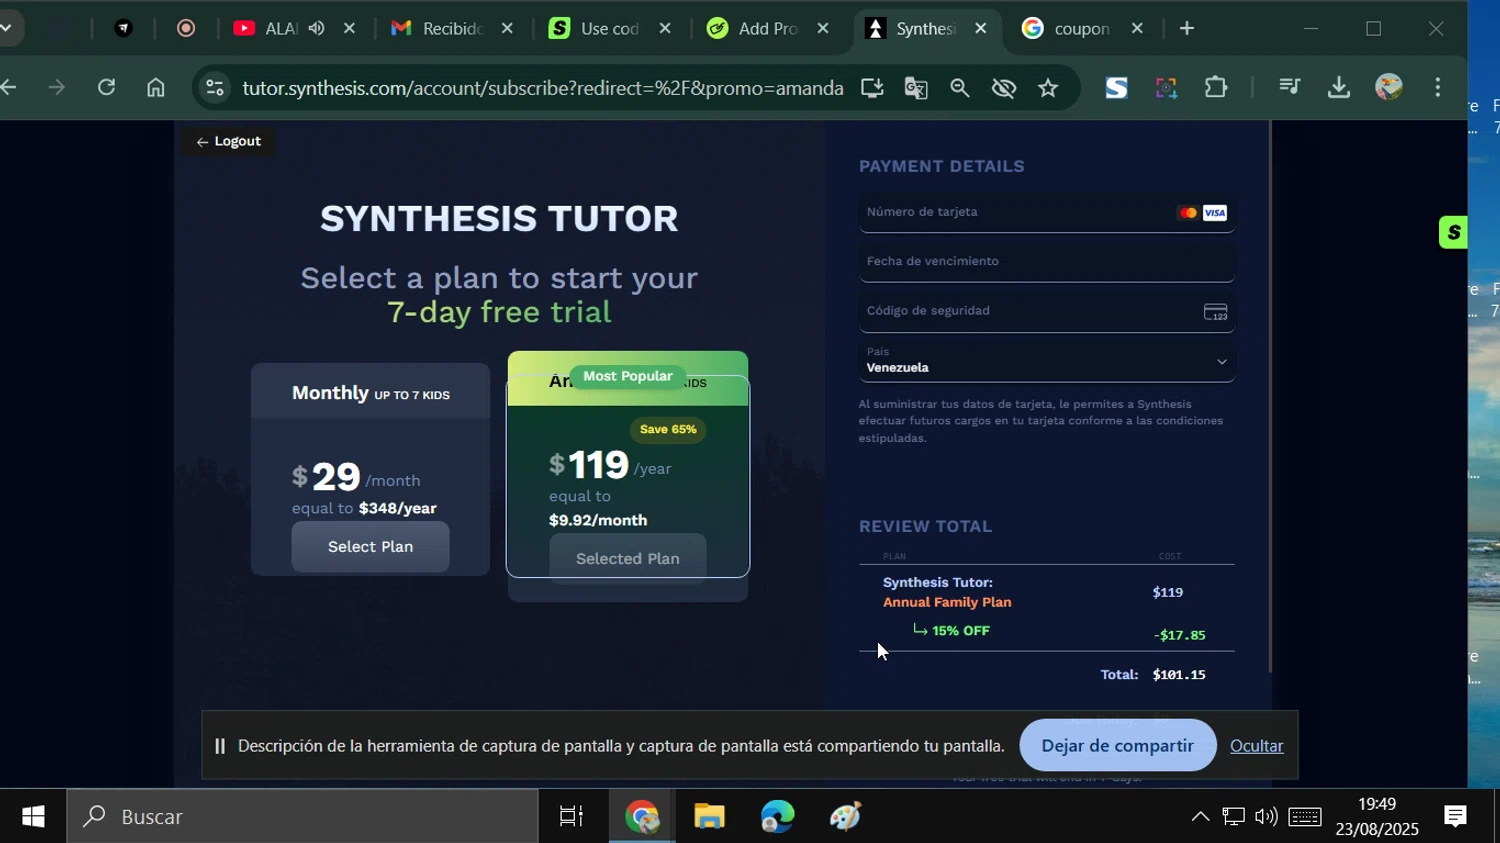Click Dejar de compartir button
This screenshot has height=843, width=1500.
click(x=1117, y=745)
